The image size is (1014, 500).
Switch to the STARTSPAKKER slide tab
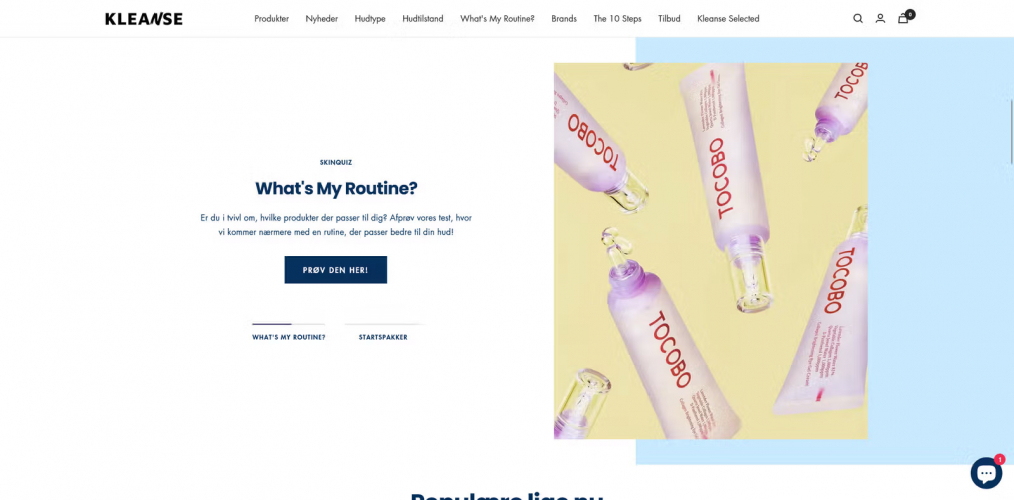click(x=383, y=337)
